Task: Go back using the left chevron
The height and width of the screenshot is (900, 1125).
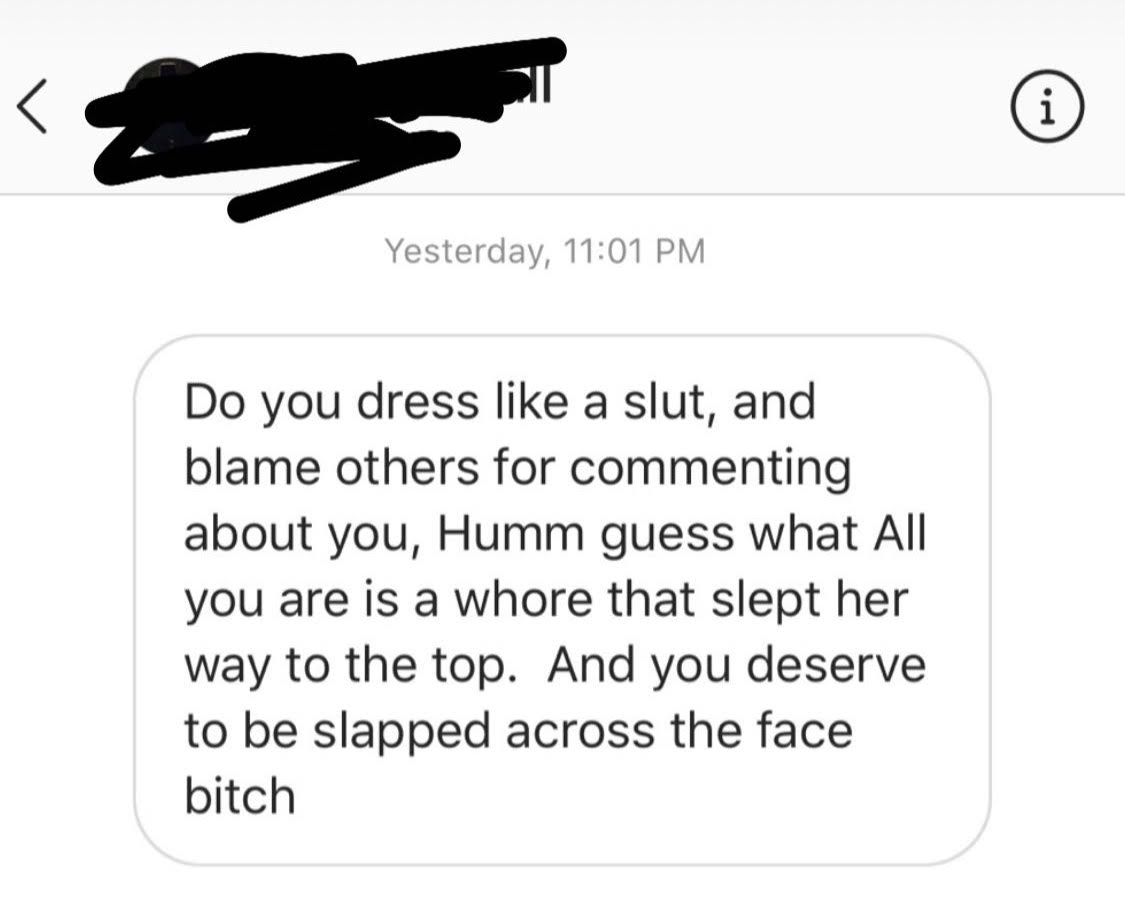Action: tap(32, 106)
